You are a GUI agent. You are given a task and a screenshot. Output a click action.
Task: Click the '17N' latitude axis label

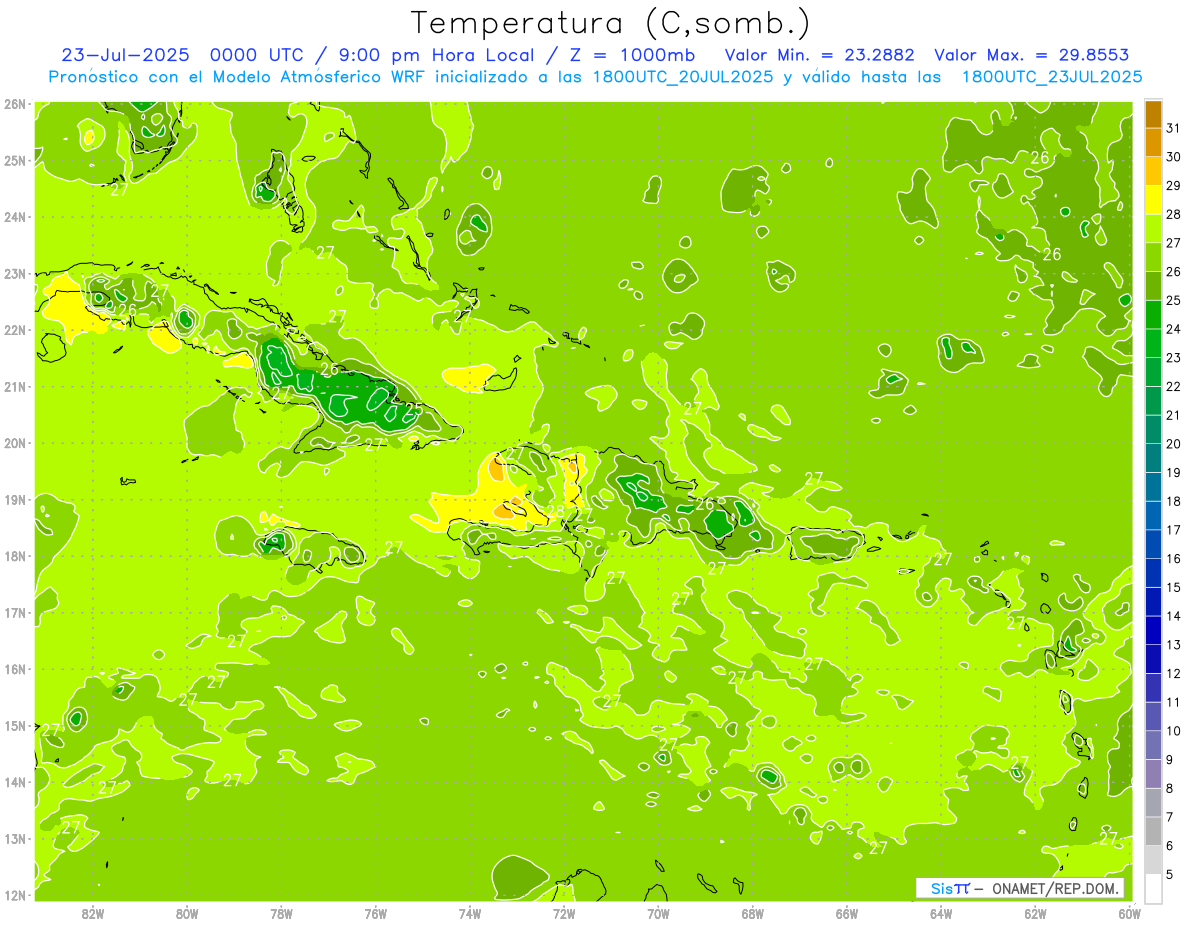(x=14, y=612)
